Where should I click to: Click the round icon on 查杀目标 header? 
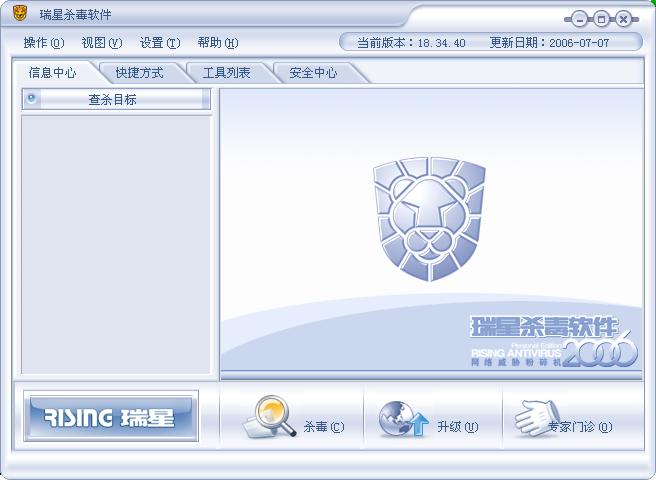coord(31,98)
